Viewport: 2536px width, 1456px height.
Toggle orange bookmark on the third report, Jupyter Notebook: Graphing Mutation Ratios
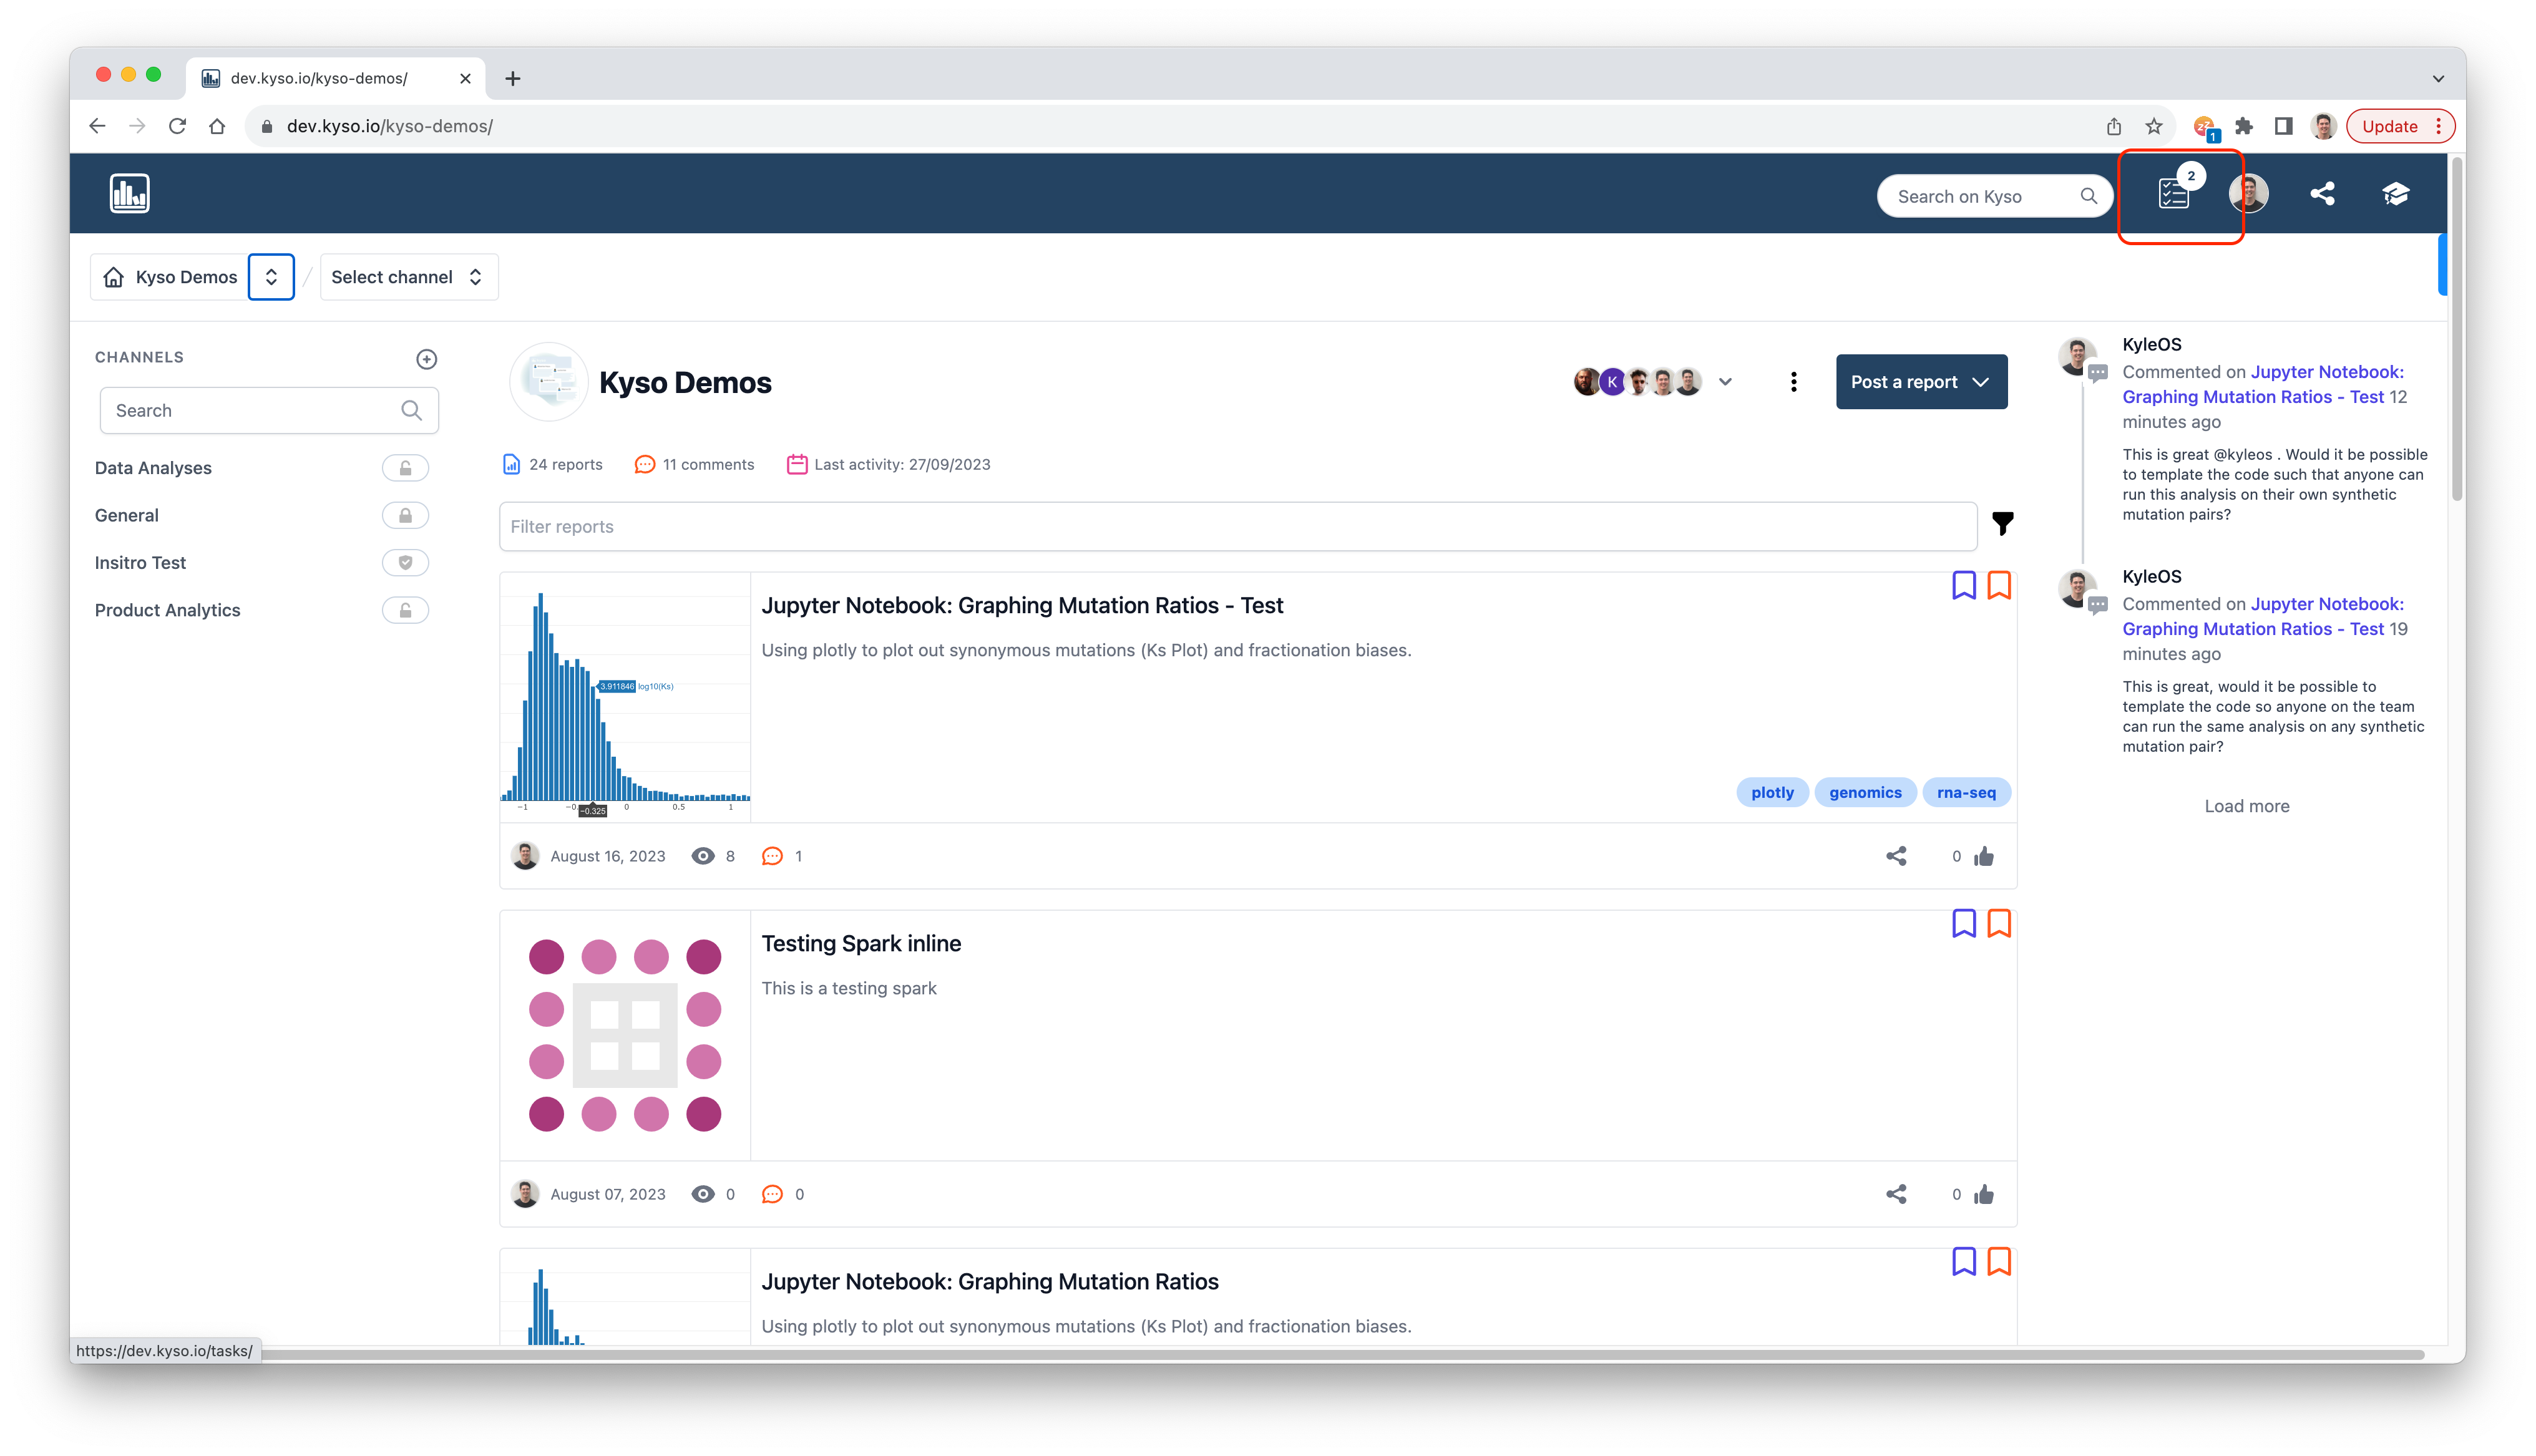[x=1999, y=1261]
